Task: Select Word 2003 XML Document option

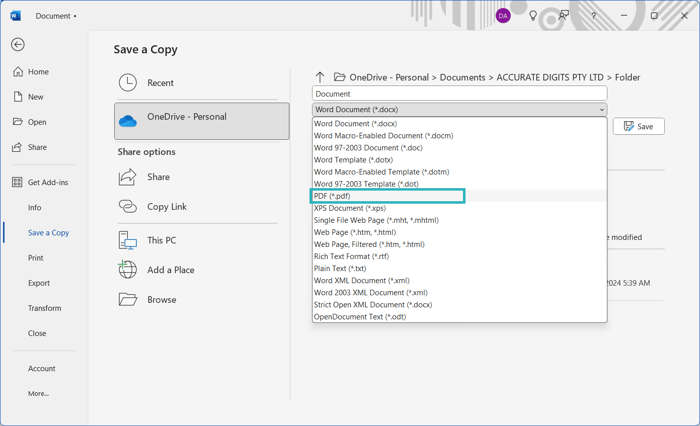Action: (459, 292)
